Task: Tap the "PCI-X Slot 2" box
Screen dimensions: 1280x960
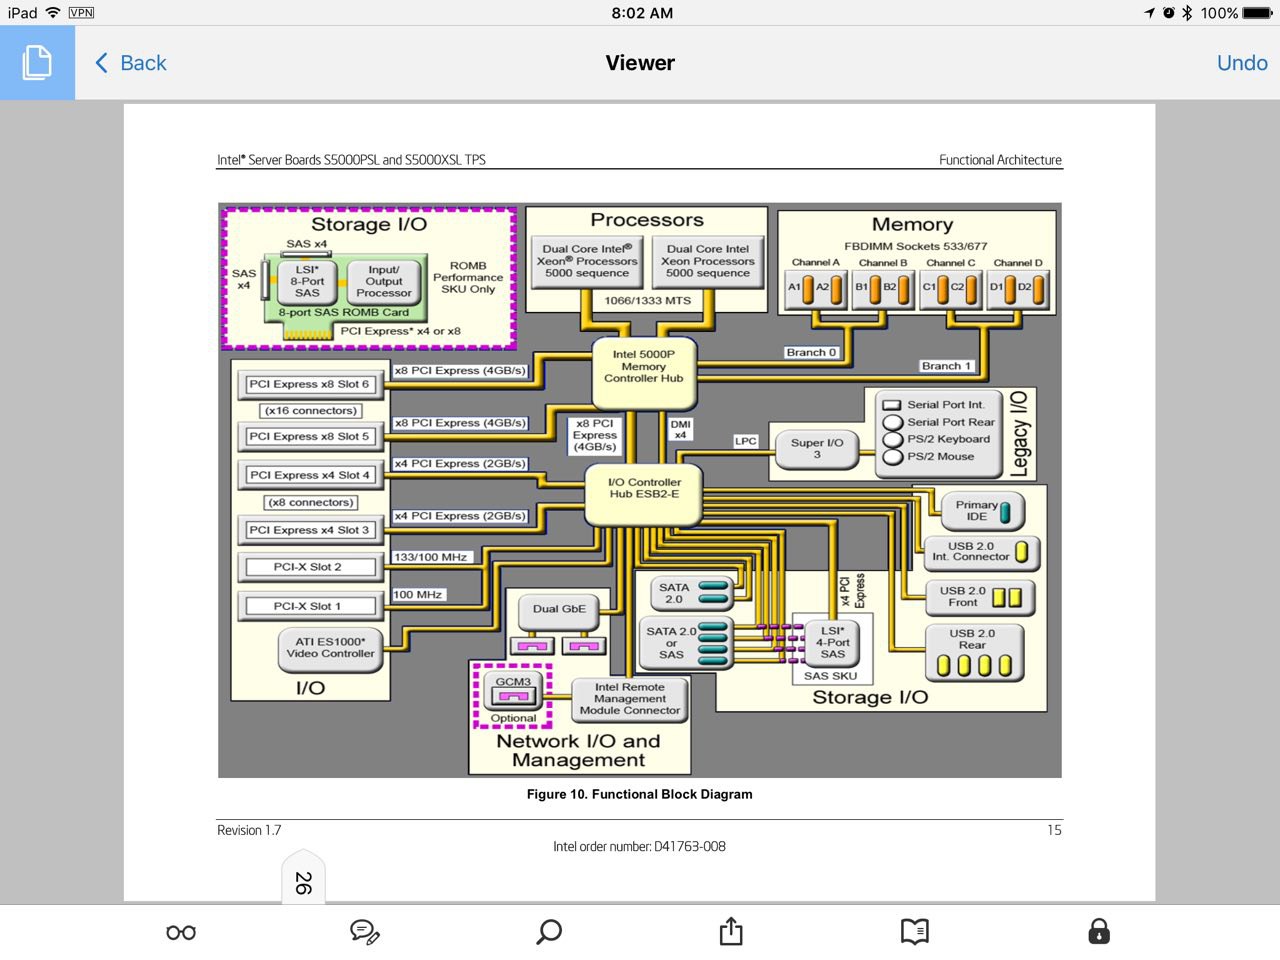Action: click(308, 567)
